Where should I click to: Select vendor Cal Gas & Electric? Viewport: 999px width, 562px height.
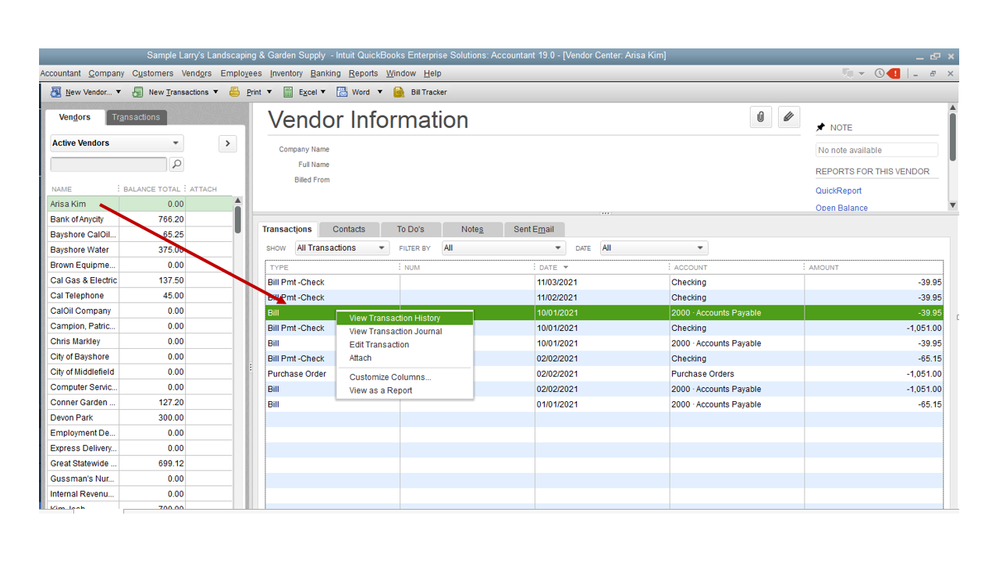pos(140,280)
